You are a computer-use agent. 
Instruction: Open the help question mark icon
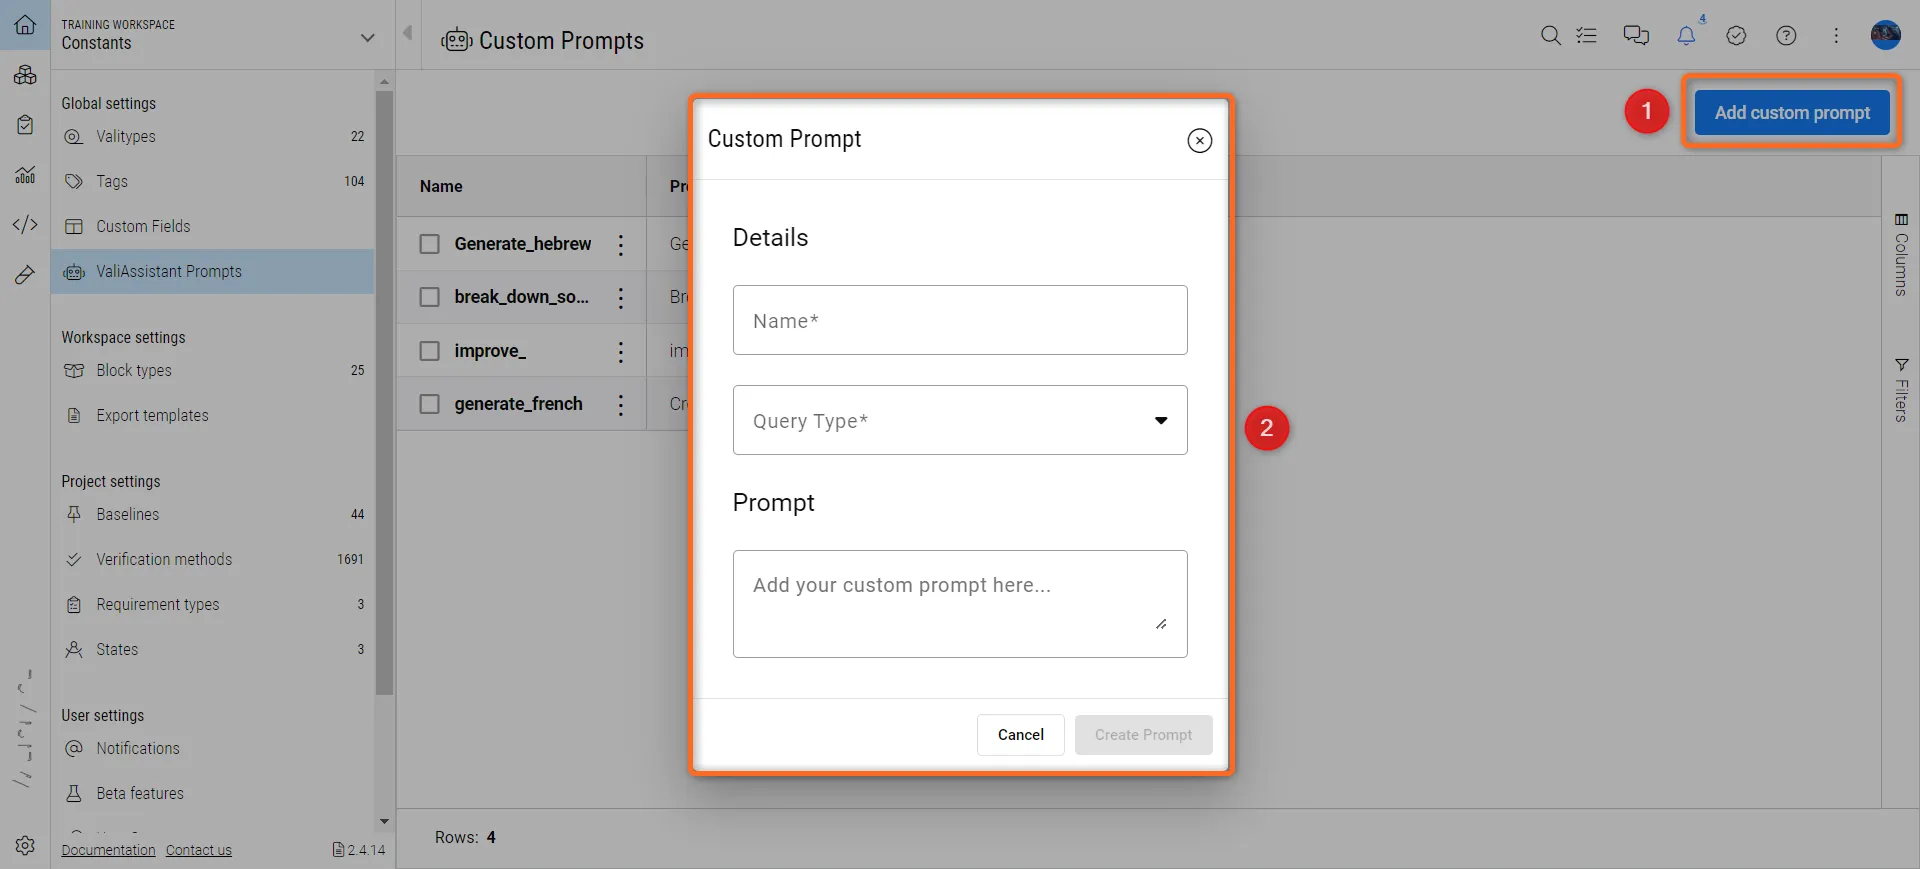1786,36
